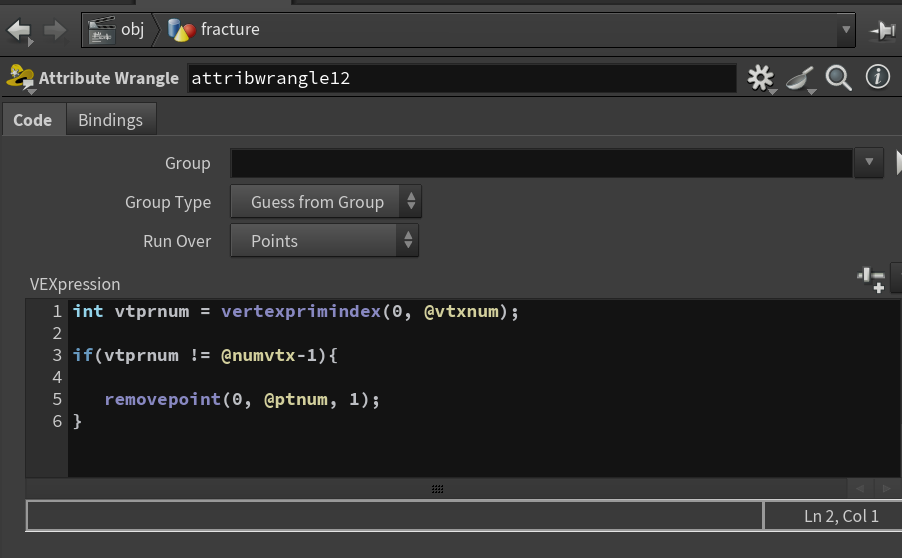Click the back navigation arrow
Viewport: 902px width, 558px height.
[19, 30]
